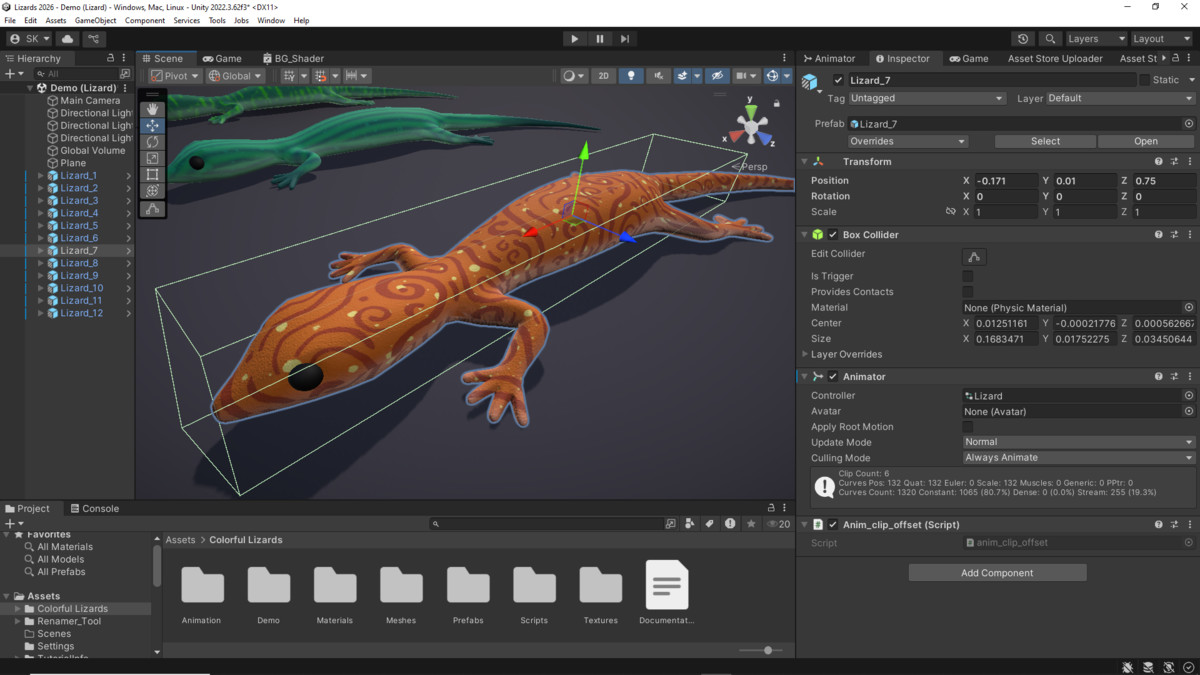
Task: Select the Rect Transform tool
Action: tap(152, 174)
